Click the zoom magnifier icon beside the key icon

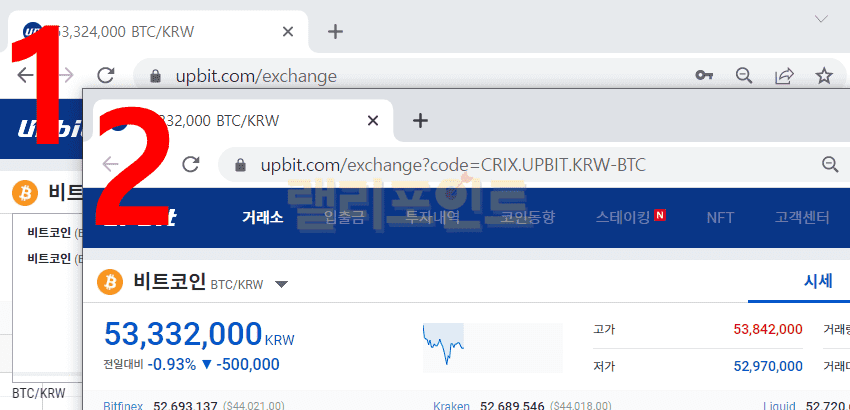(x=744, y=75)
